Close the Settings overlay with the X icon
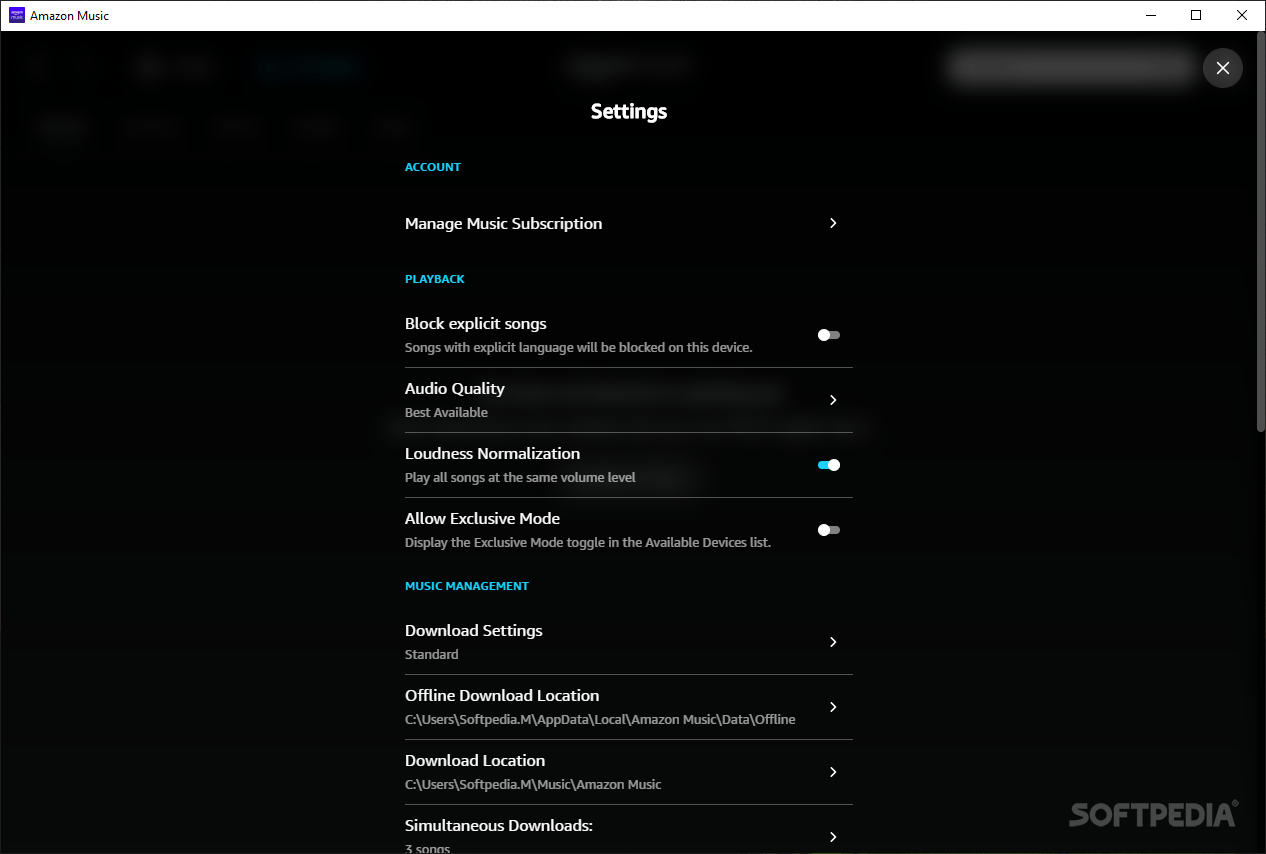Image resolution: width=1266 pixels, height=854 pixels. [1222, 68]
